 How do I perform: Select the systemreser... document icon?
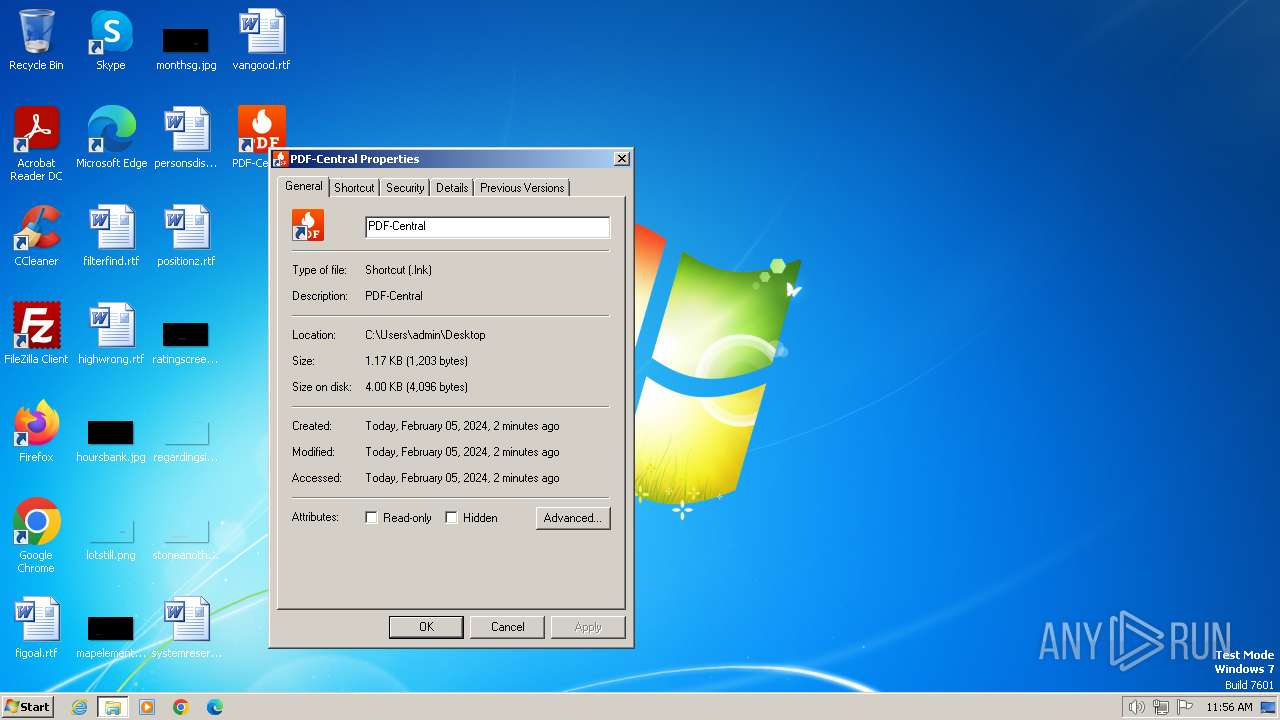(x=186, y=628)
